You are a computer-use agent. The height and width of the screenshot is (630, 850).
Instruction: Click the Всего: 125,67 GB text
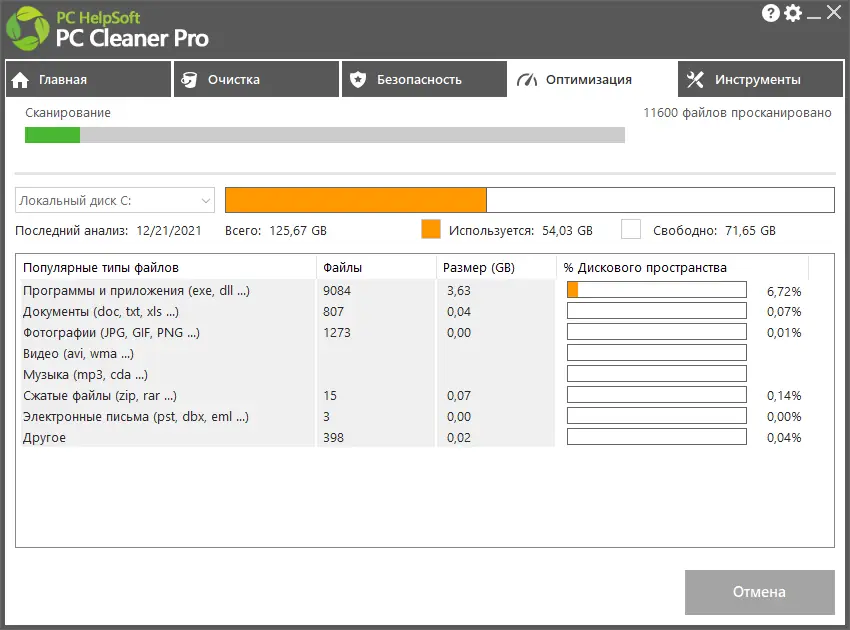[276, 230]
